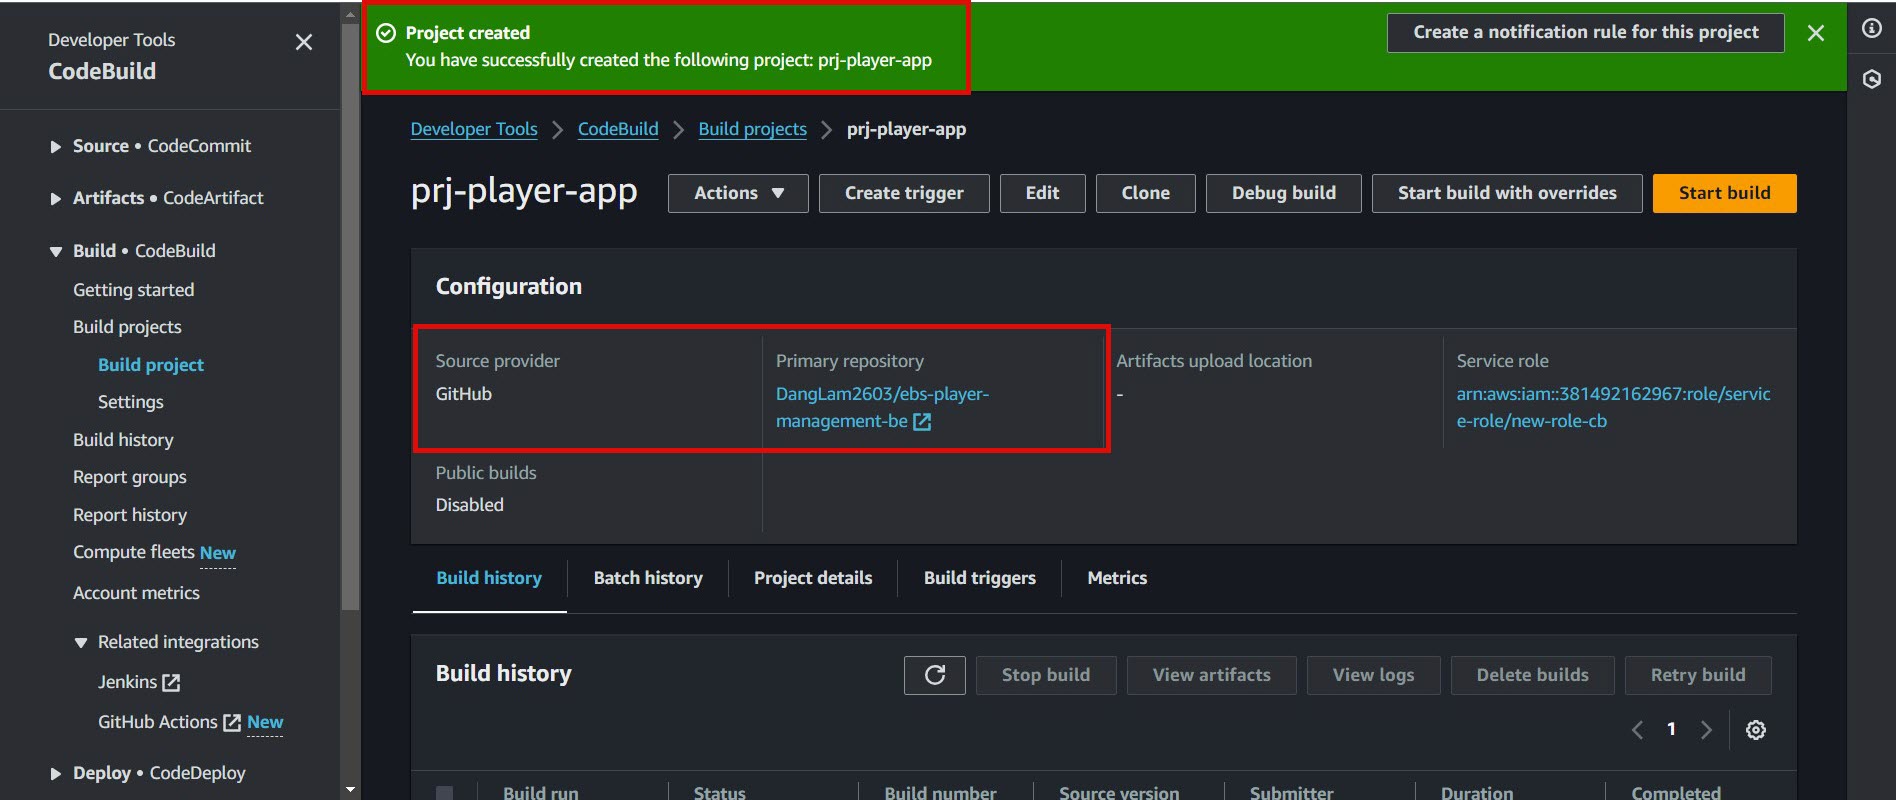Click the Submitter column header

1291,792
